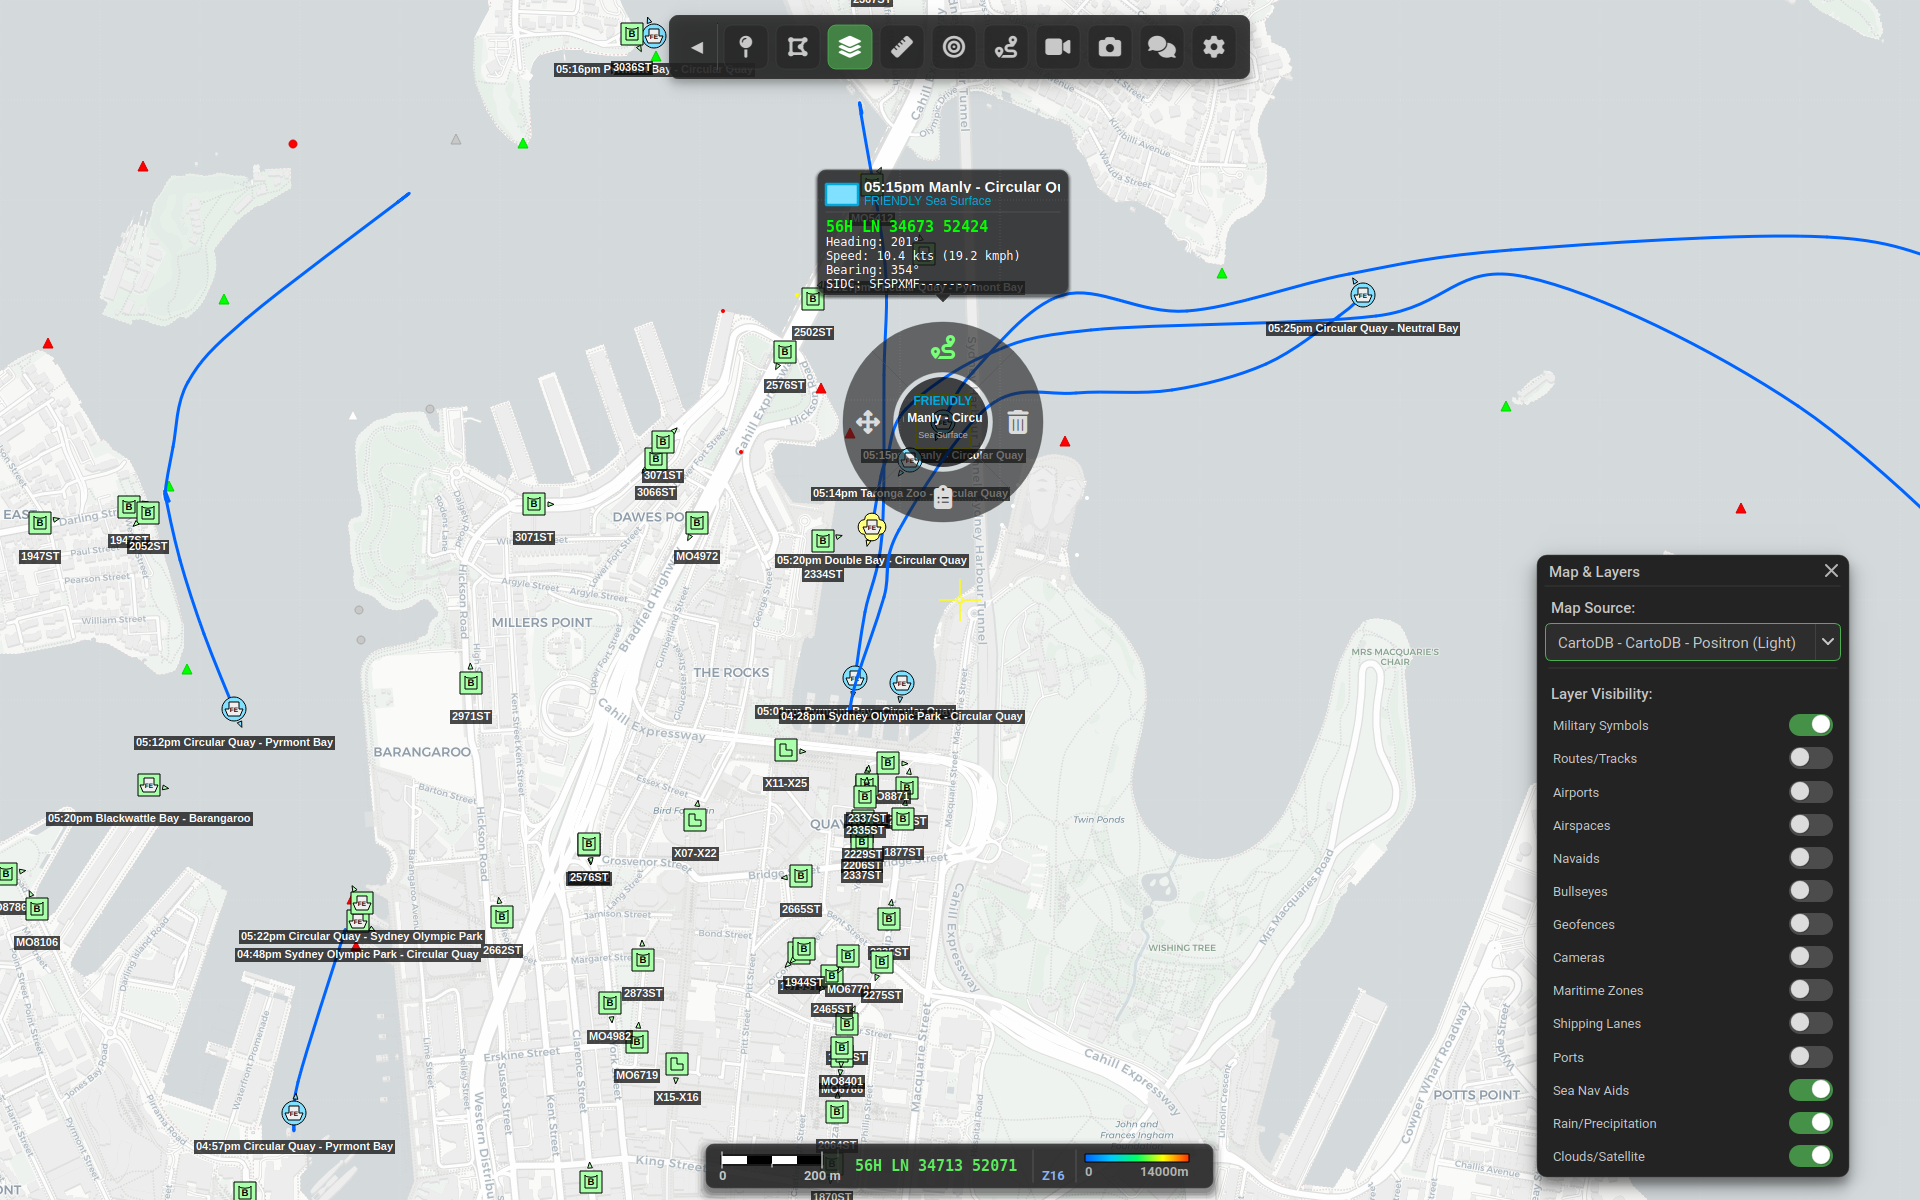Close the Map & Layers panel
Image resolution: width=1920 pixels, height=1200 pixels.
tap(1831, 571)
